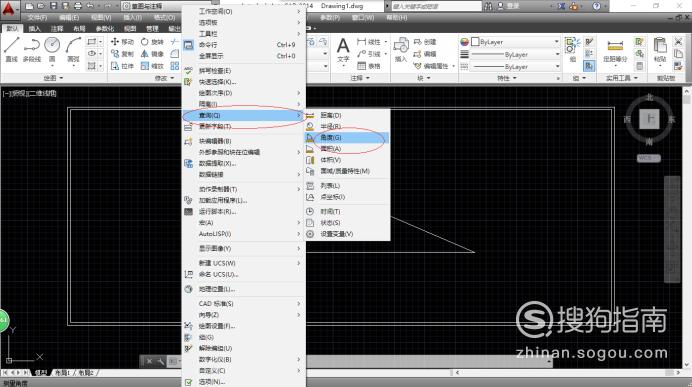Click the Stretch (拉伸) tool

click(122, 66)
